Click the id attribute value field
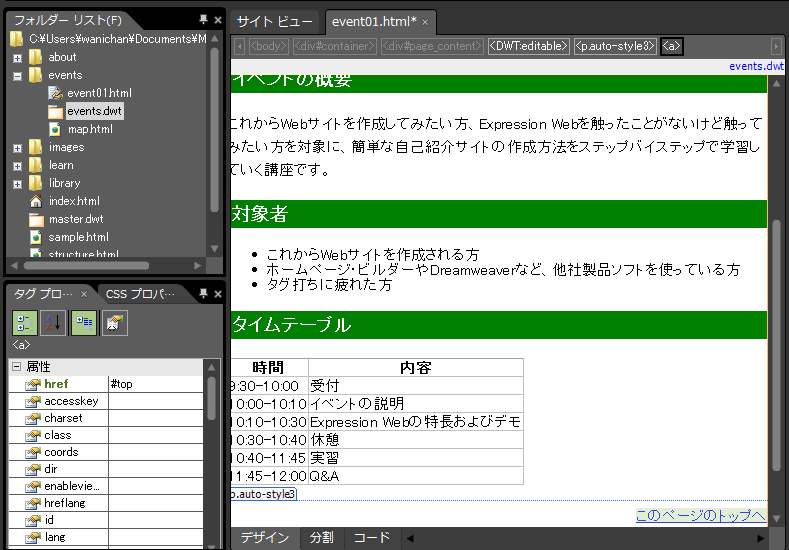This screenshot has height=550, width=789. [x=155, y=520]
